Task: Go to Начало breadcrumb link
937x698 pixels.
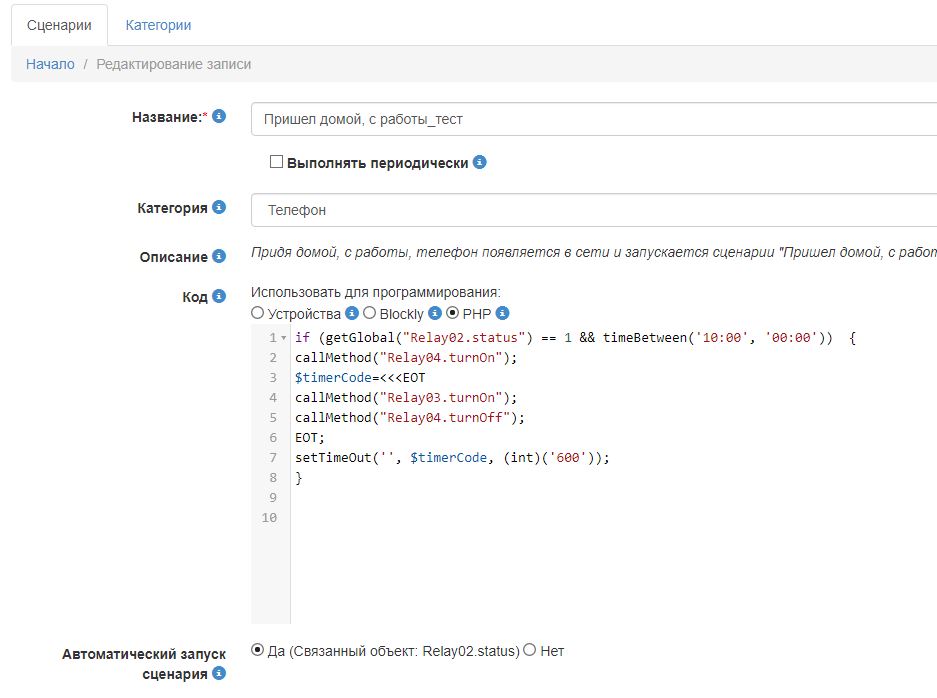Action: (x=50, y=64)
